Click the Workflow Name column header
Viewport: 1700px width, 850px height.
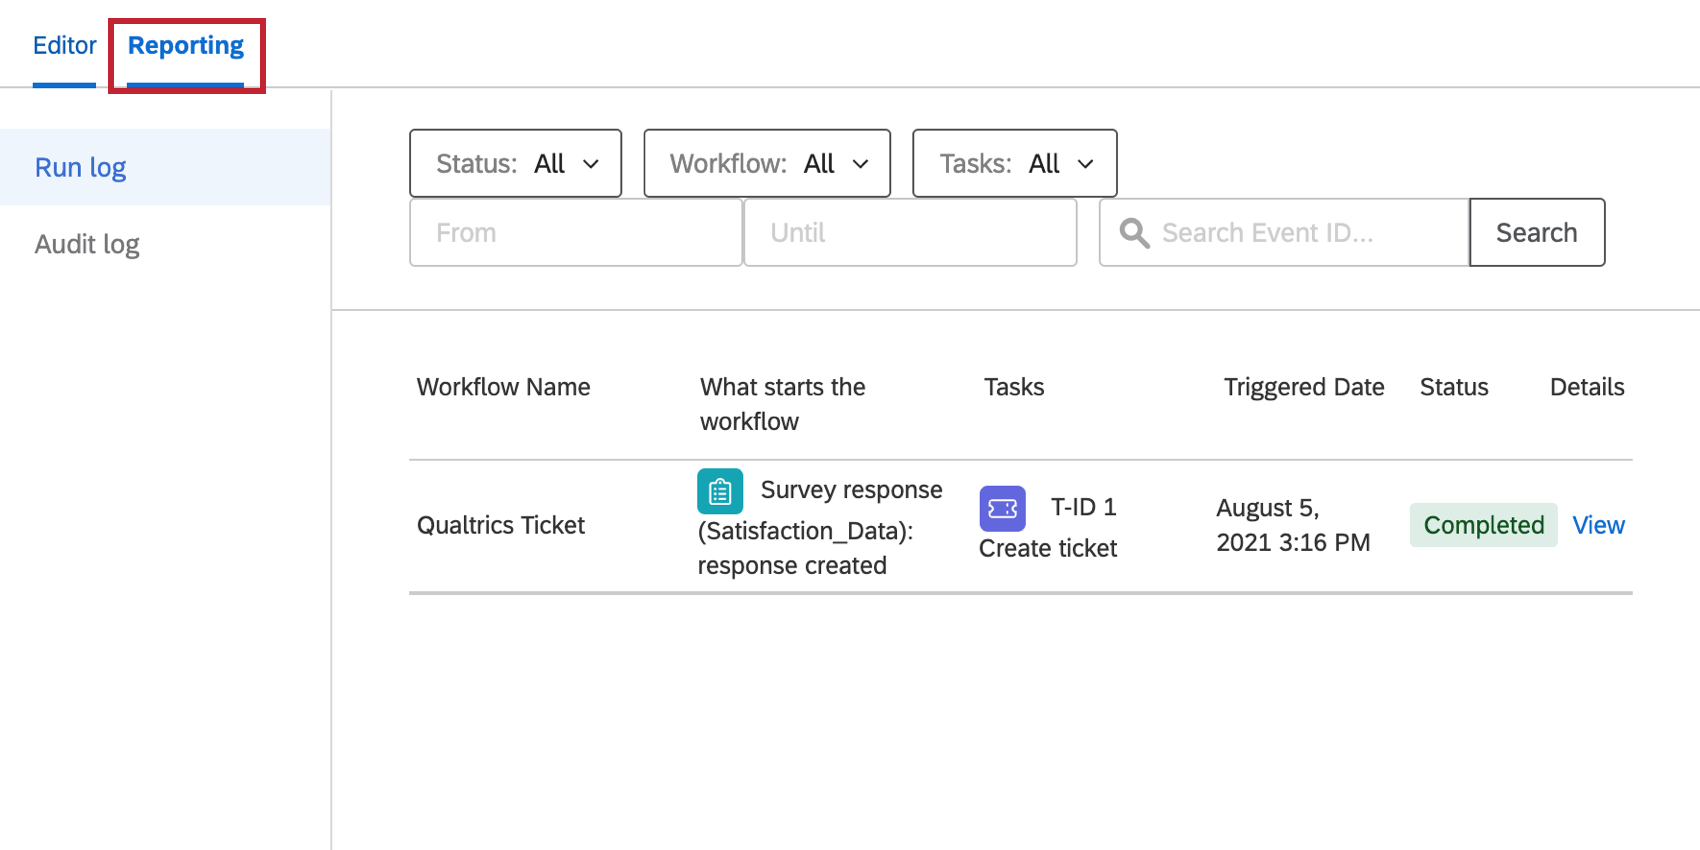504,387
